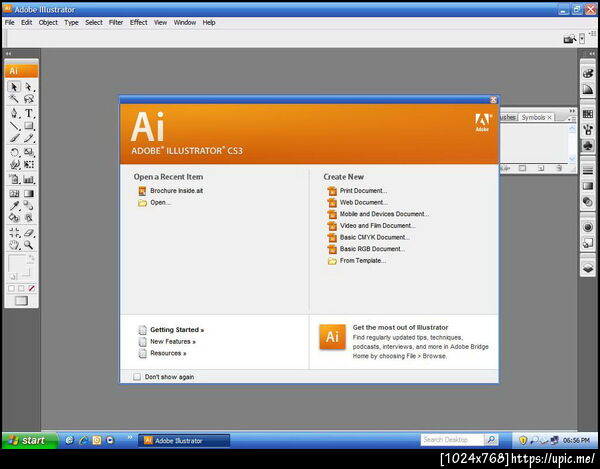
Task: Select the Magic Wand tool
Action: 14,99
